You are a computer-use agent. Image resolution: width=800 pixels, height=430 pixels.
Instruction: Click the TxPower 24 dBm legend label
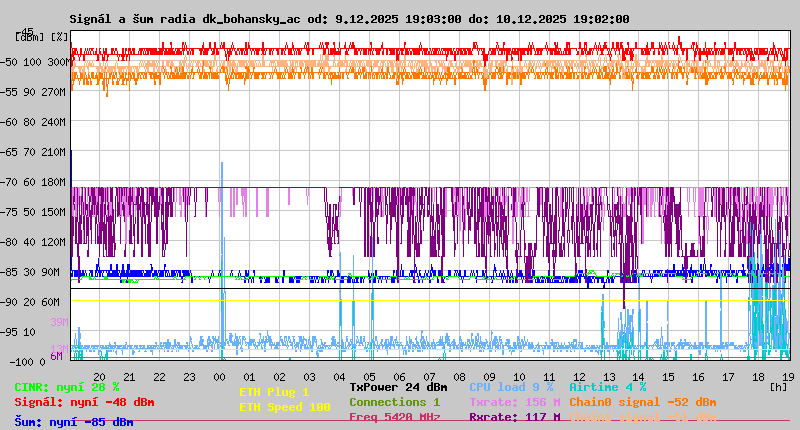(x=398, y=387)
